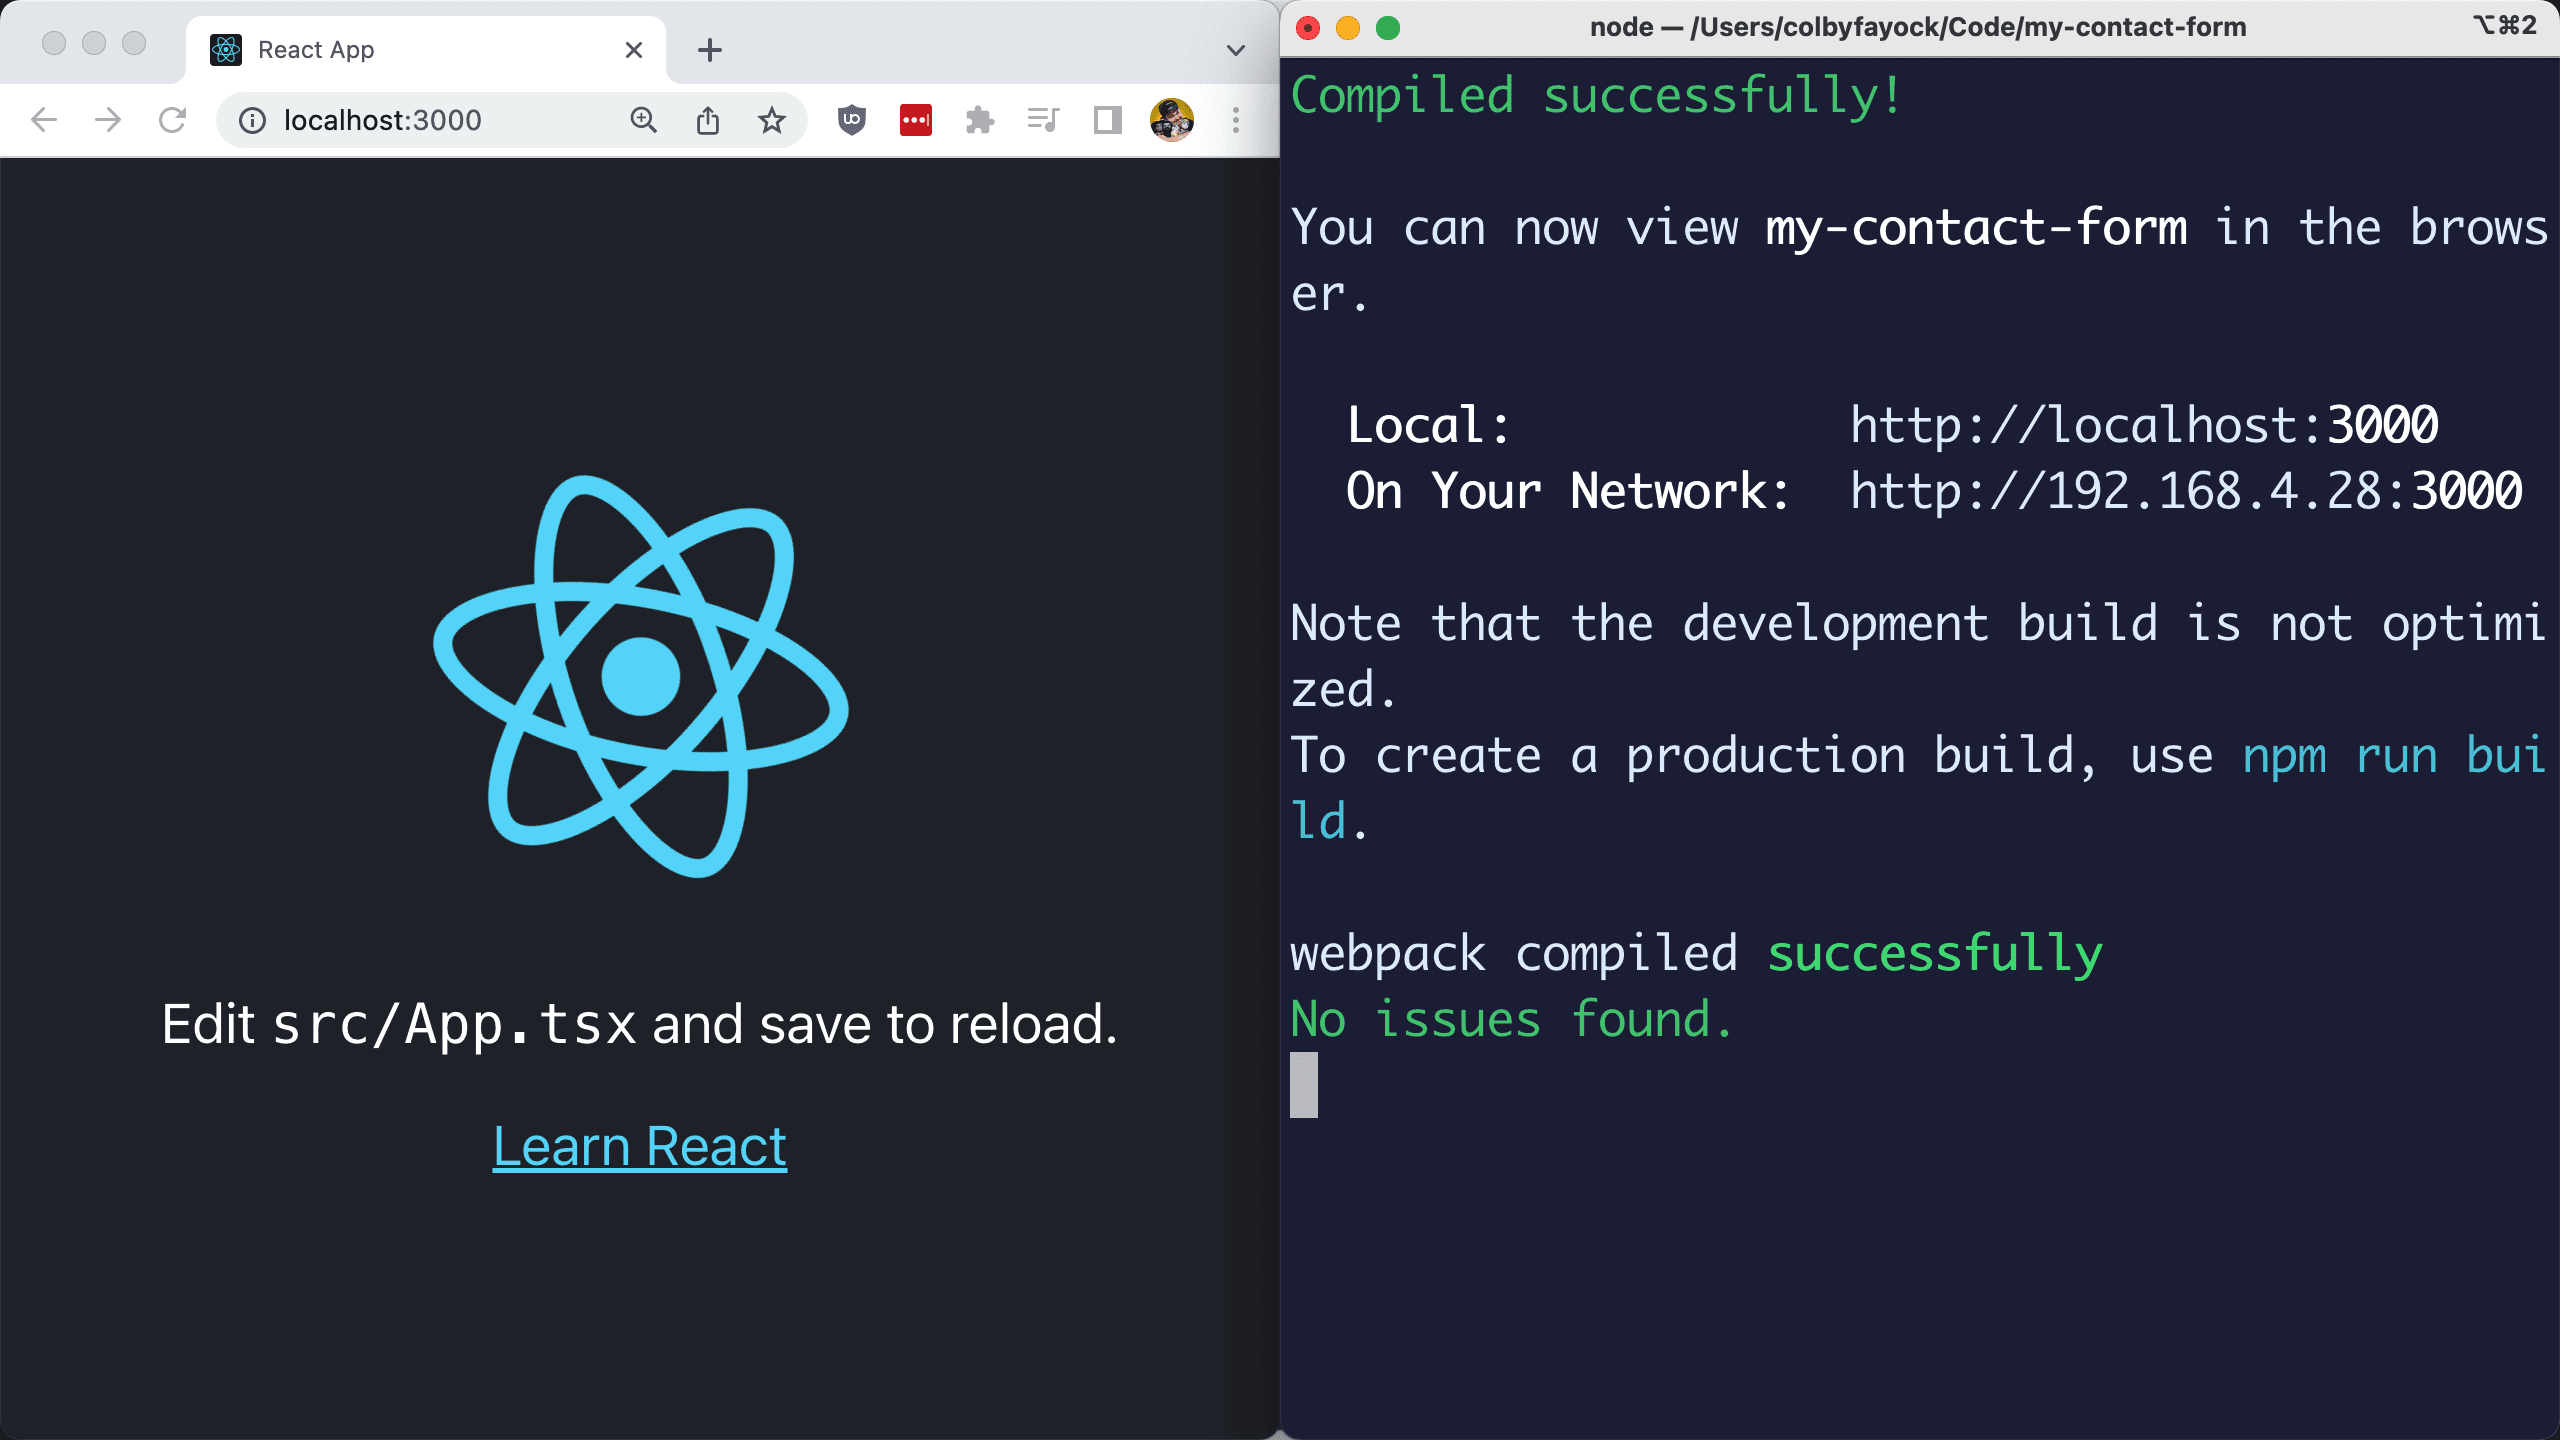Open the uBlock shield extension icon

click(851, 120)
